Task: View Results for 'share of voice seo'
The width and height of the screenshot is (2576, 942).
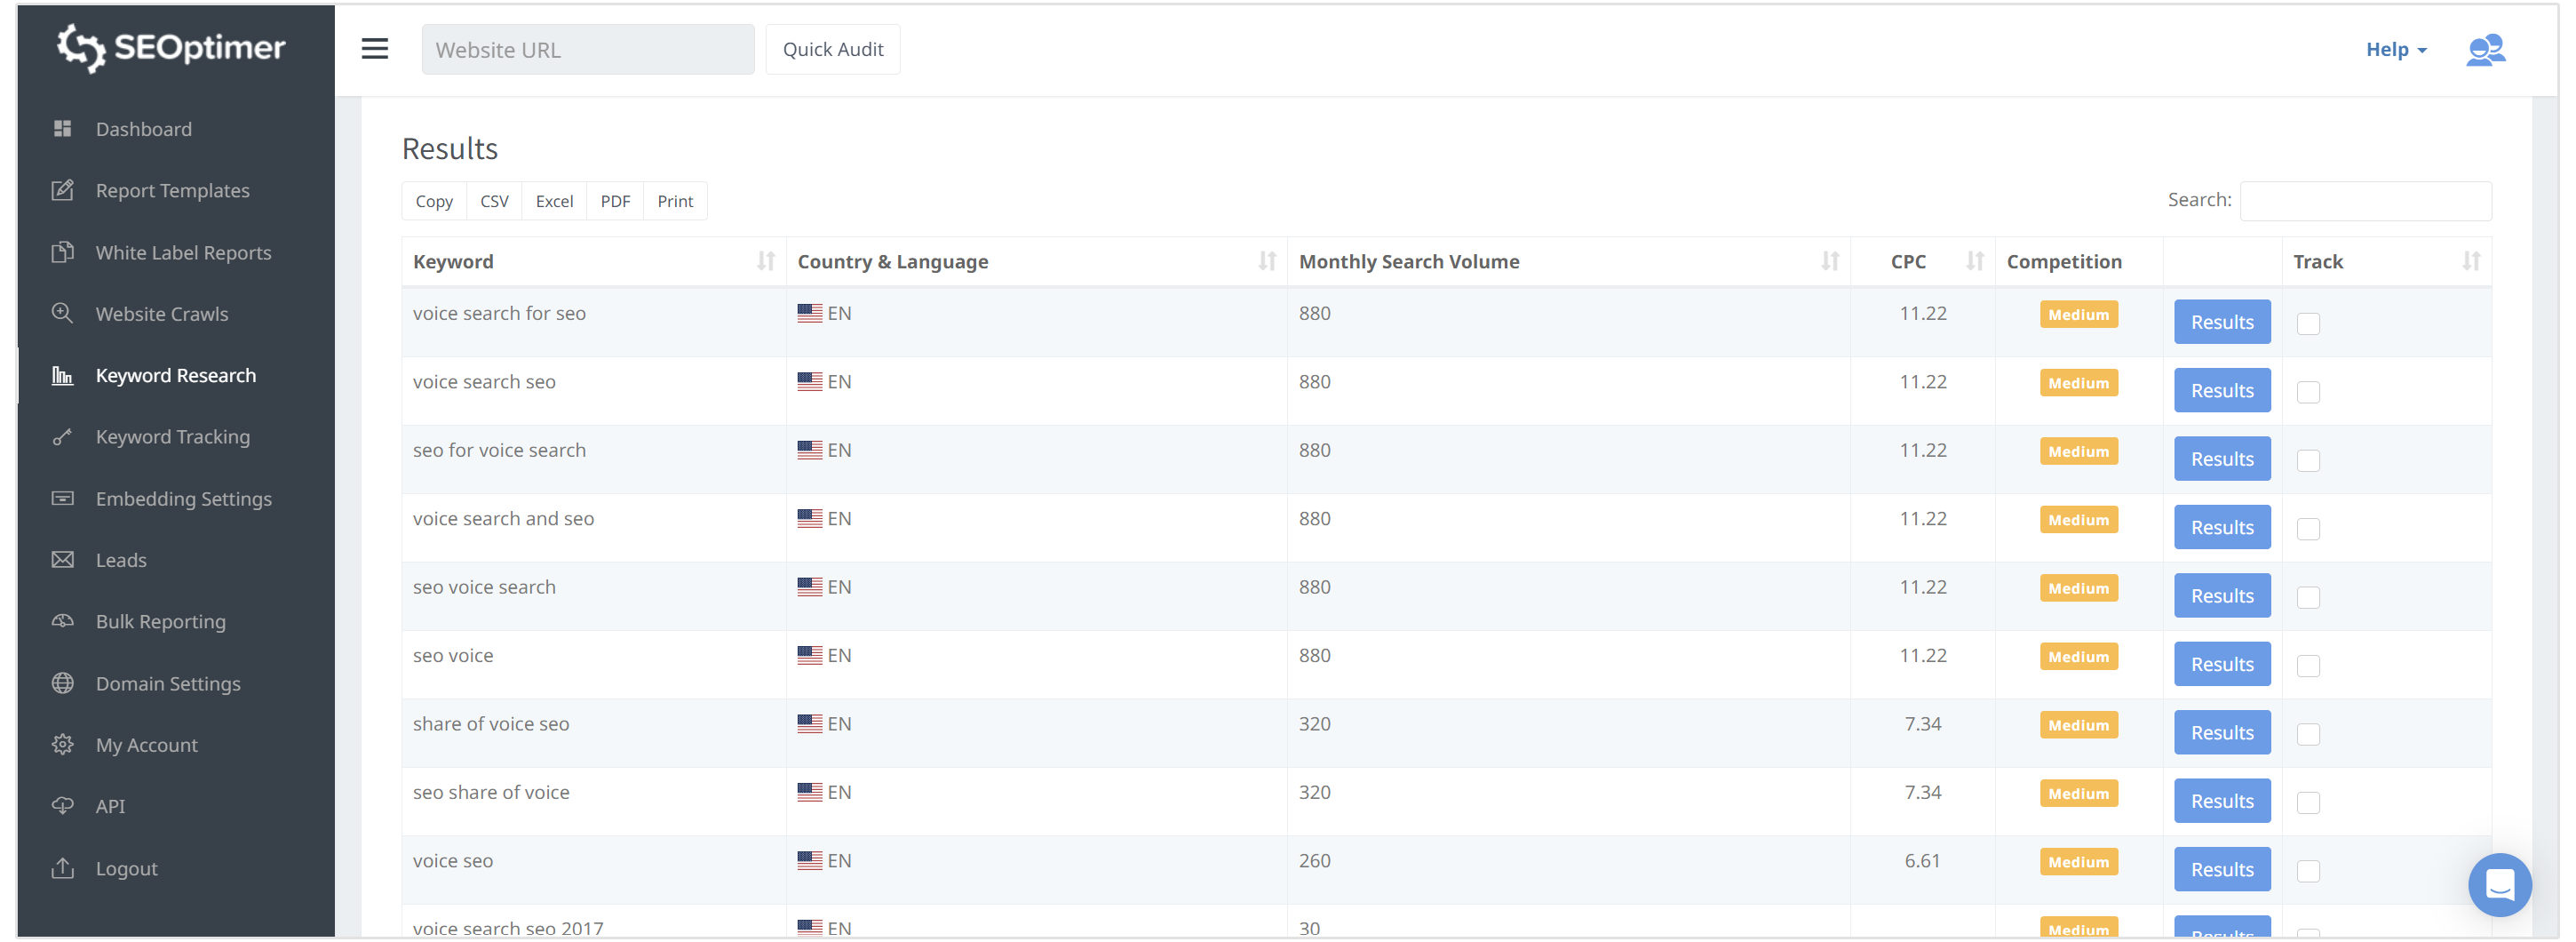Action: tap(2221, 732)
